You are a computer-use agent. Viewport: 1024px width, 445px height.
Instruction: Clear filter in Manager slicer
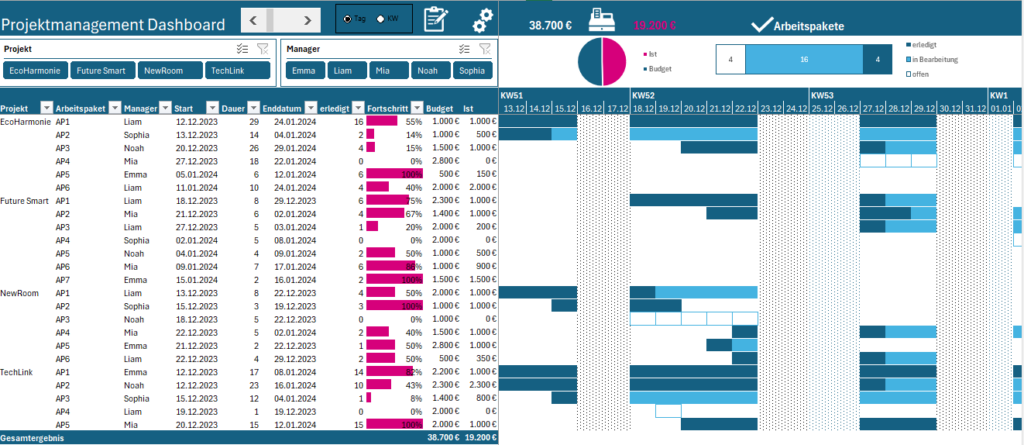[485, 48]
